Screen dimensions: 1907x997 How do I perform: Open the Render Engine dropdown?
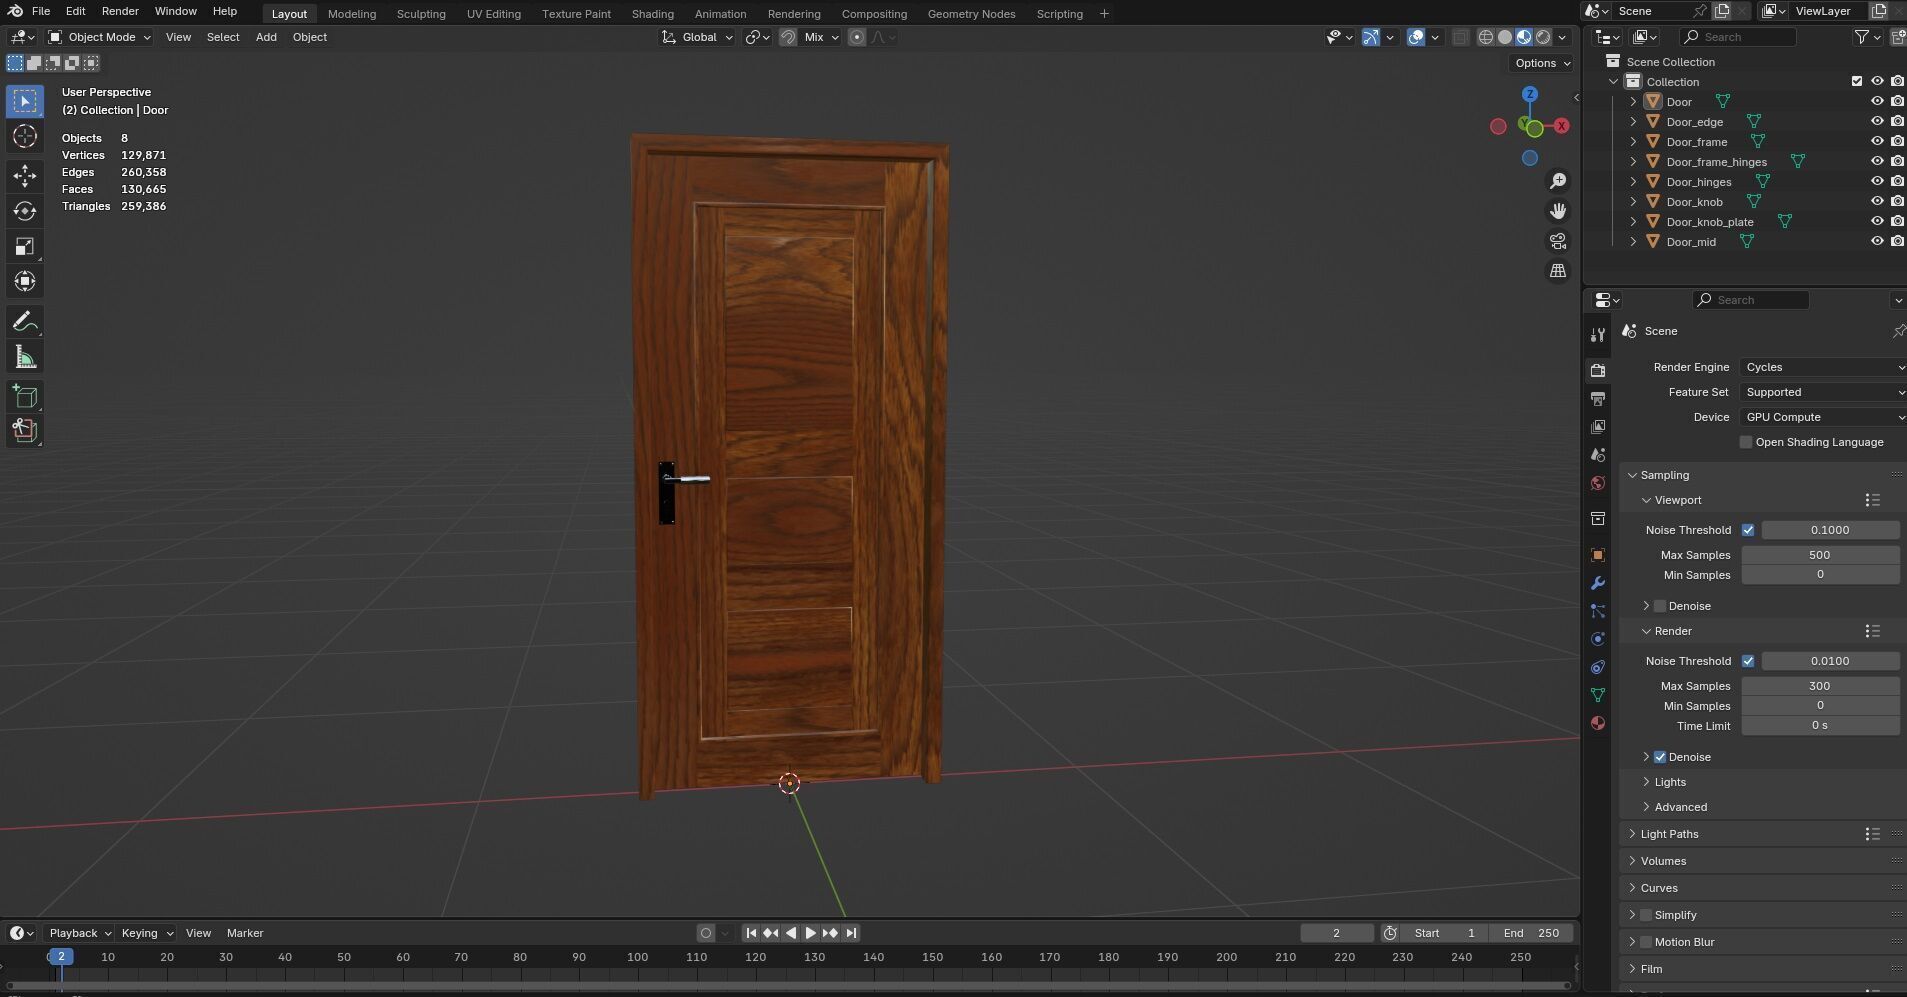click(x=1822, y=367)
